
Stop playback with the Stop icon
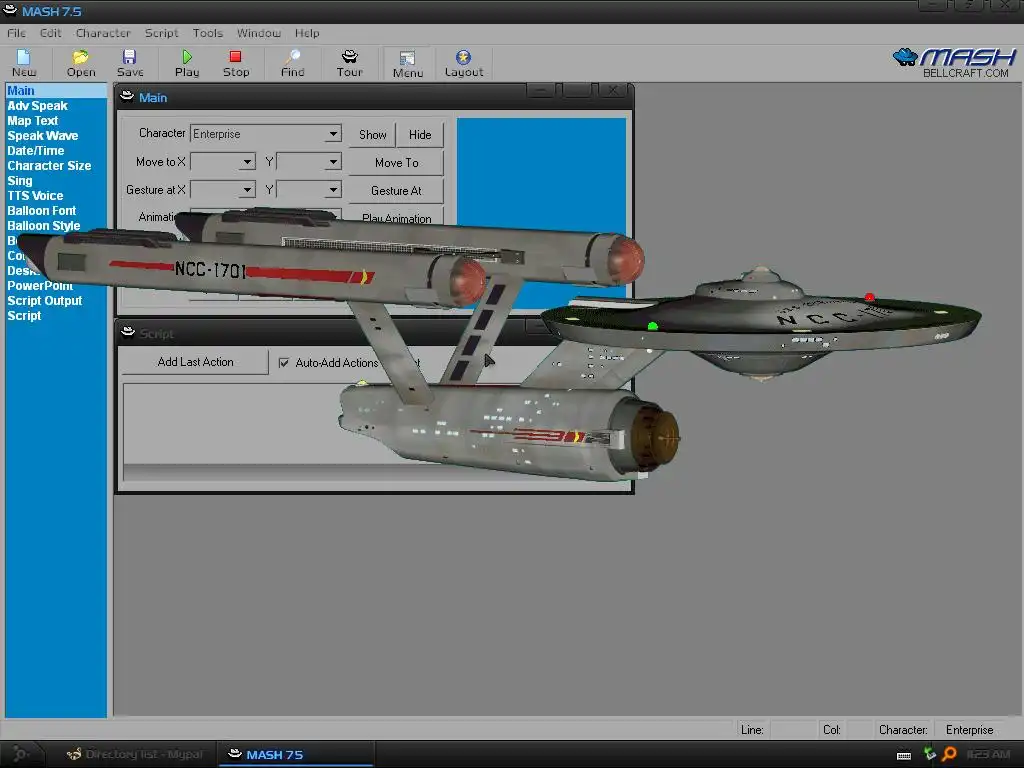[x=236, y=63]
